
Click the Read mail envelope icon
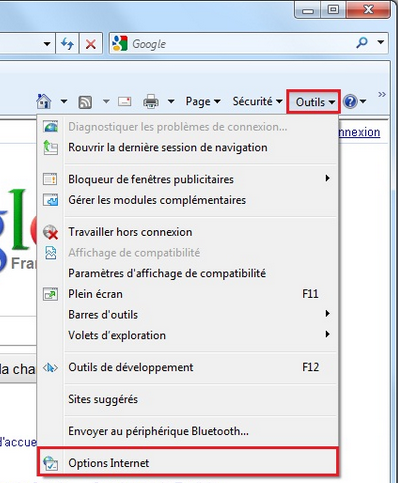(x=125, y=101)
